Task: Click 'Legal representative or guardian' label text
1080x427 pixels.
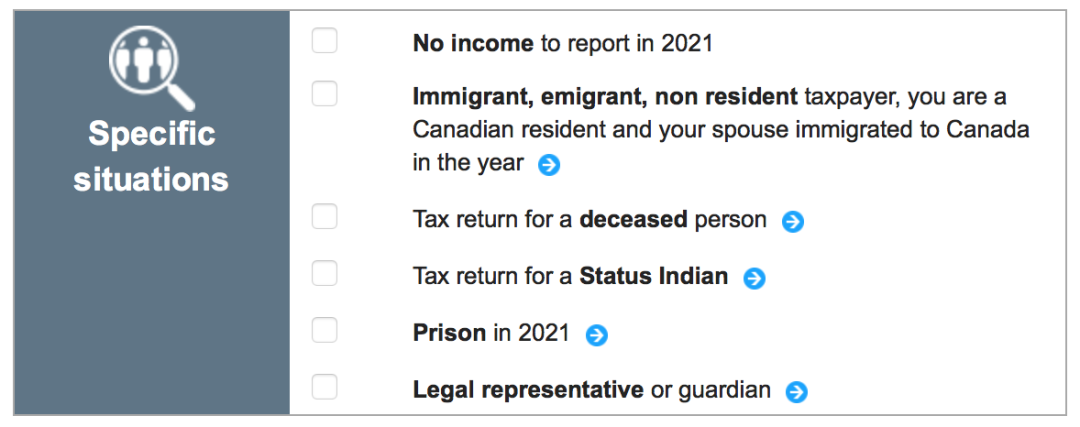Action: pos(591,390)
